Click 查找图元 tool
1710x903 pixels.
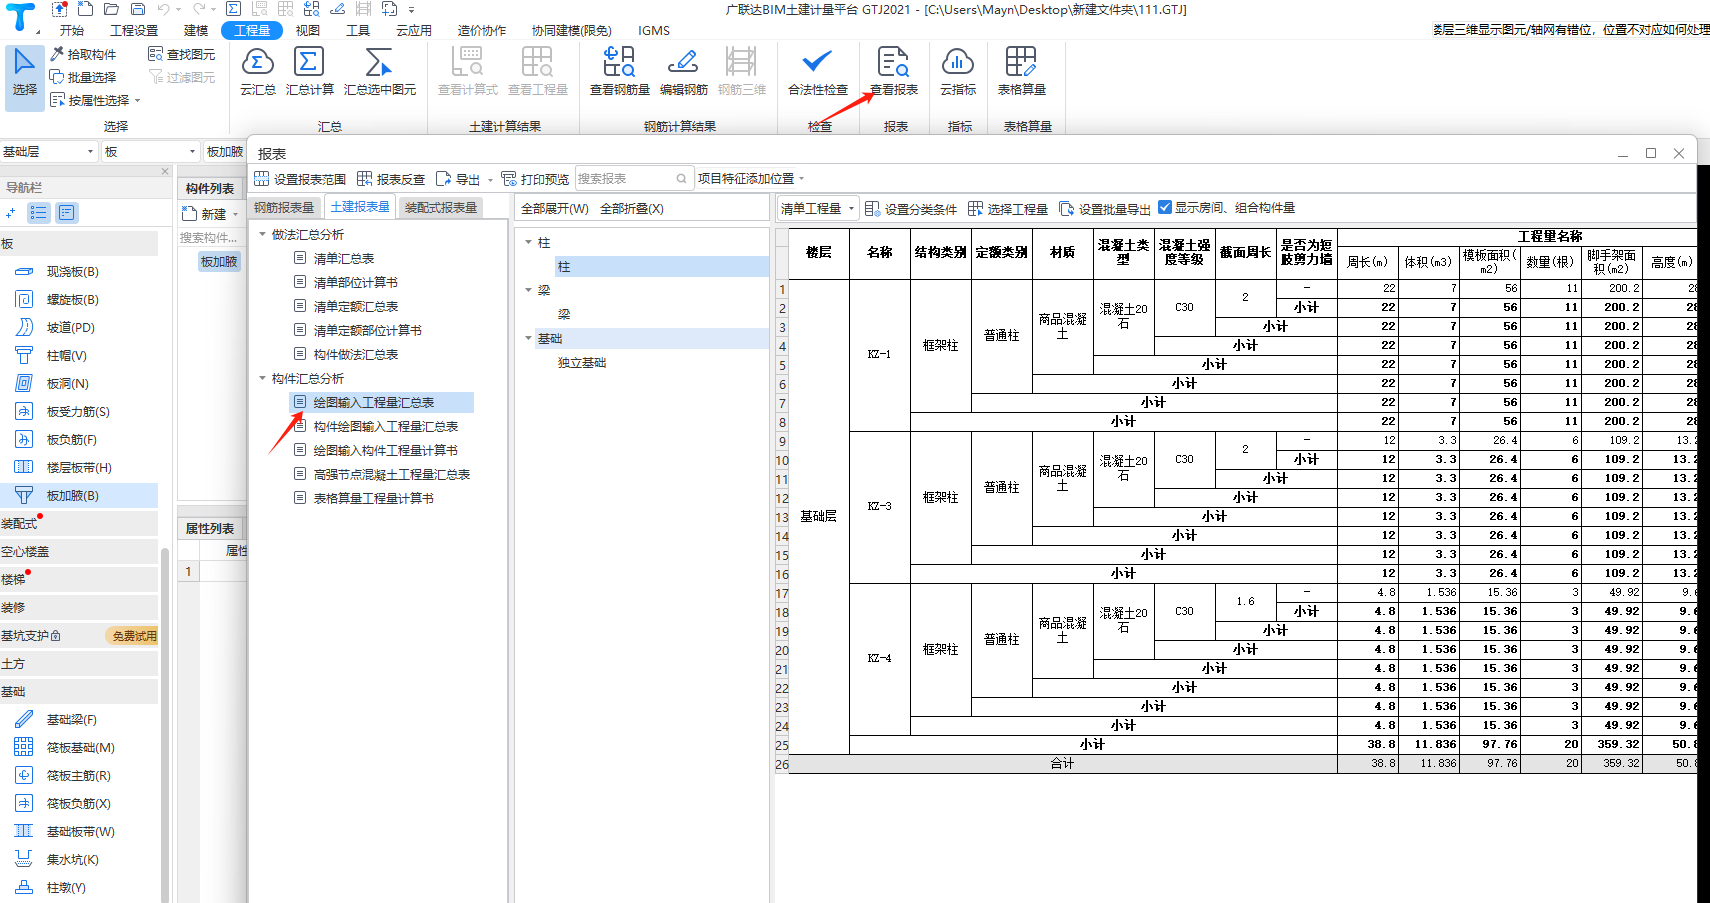tap(182, 54)
